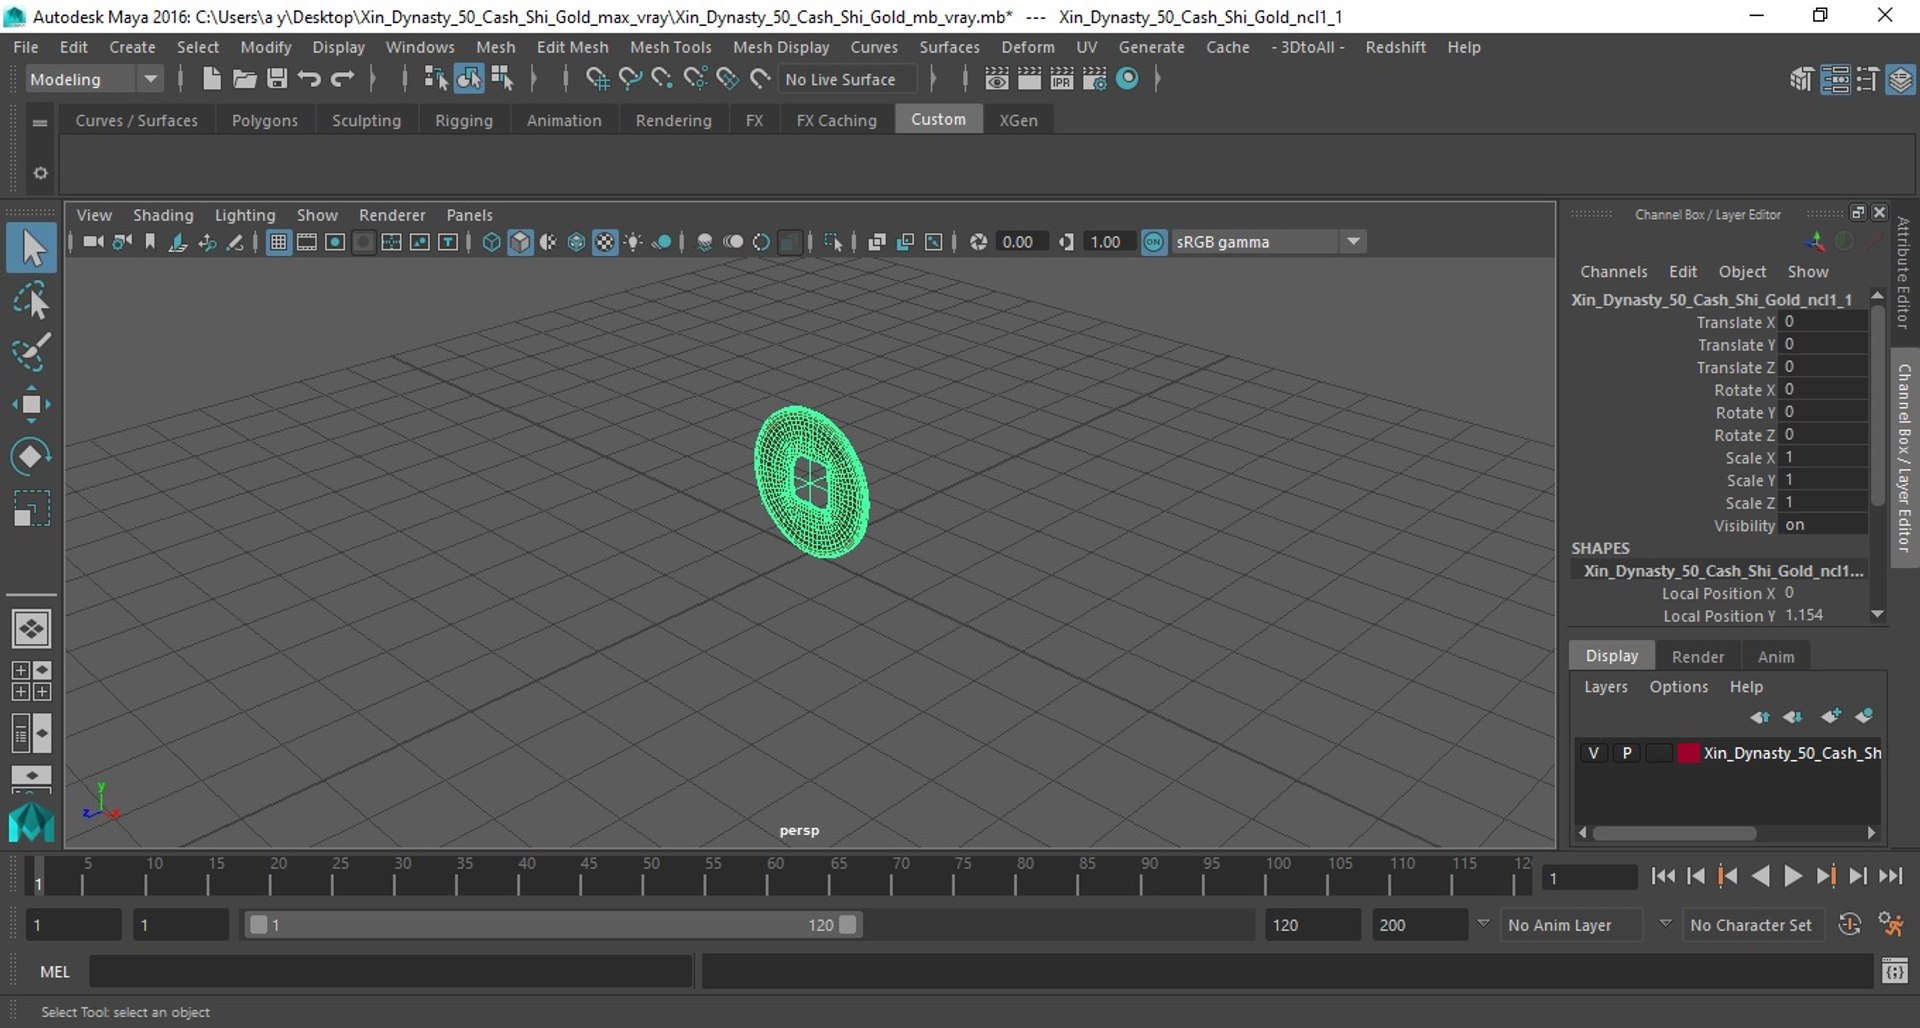The width and height of the screenshot is (1920, 1028).
Task: Activate the Scale tool
Action: (31, 509)
